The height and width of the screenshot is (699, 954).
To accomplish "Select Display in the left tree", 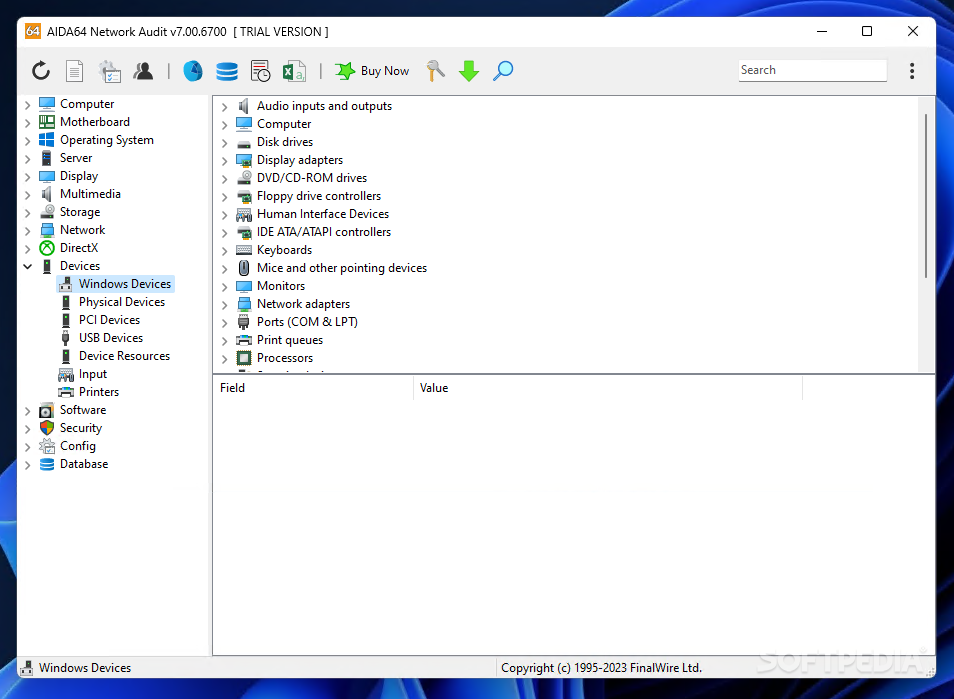I will (78, 176).
